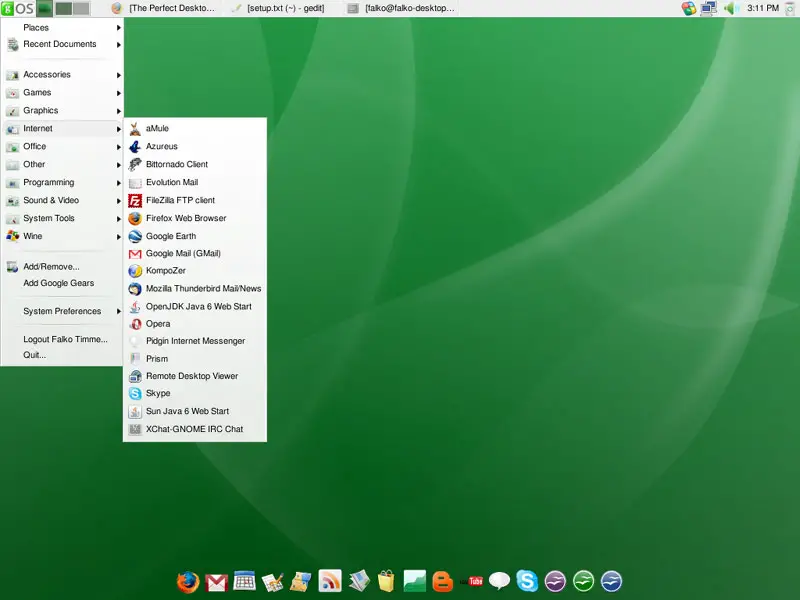Choose Google Mail (GMail) menu entry

coord(195,254)
